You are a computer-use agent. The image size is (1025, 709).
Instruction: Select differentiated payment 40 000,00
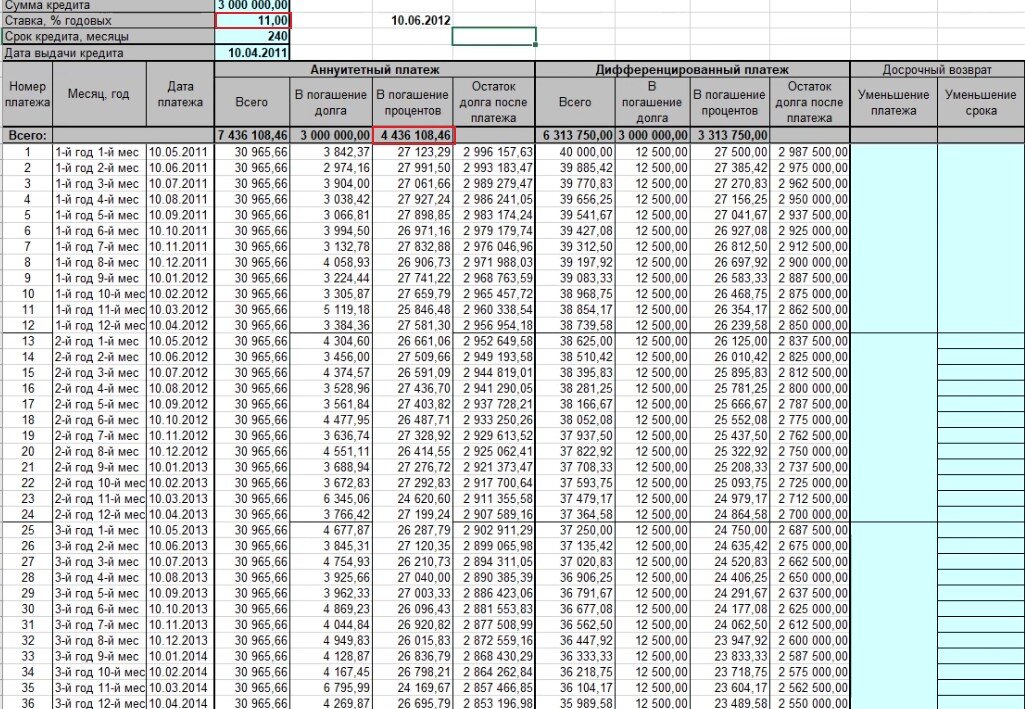(x=575, y=152)
